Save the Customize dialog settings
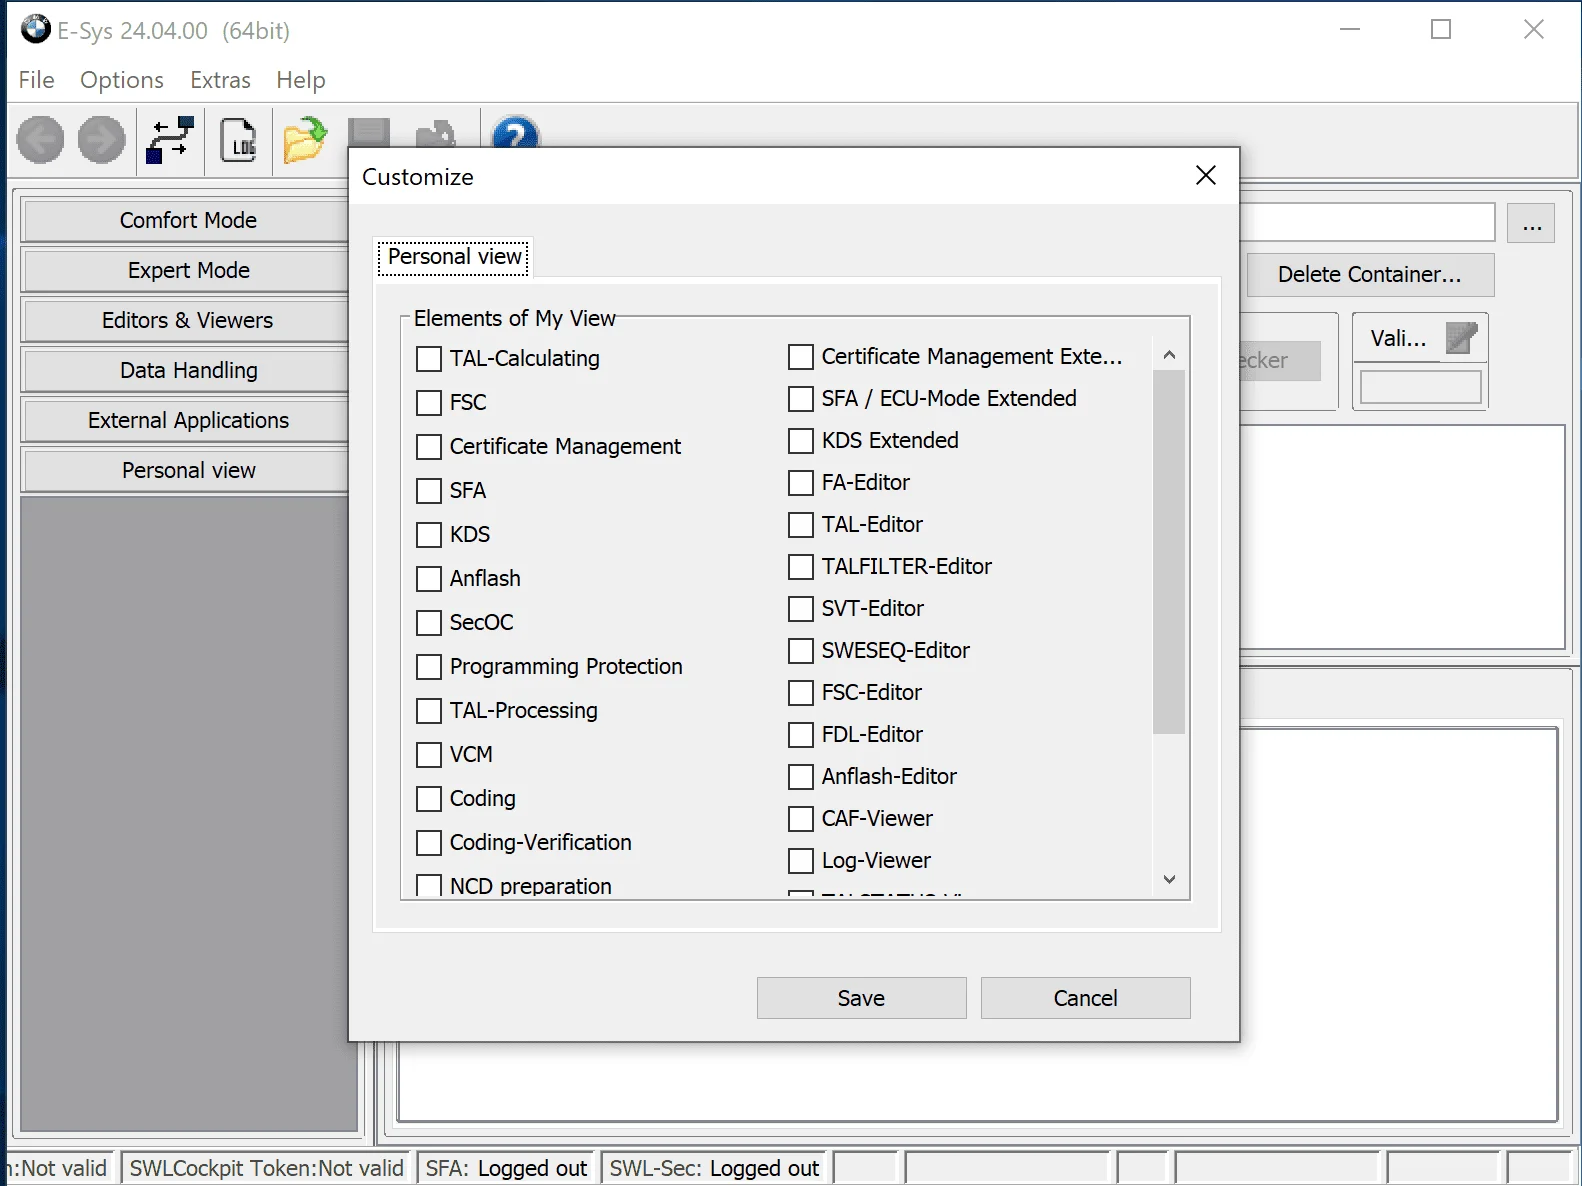Image resolution: width=1582 pixels, height=1186 pixels. click(861, 998)
